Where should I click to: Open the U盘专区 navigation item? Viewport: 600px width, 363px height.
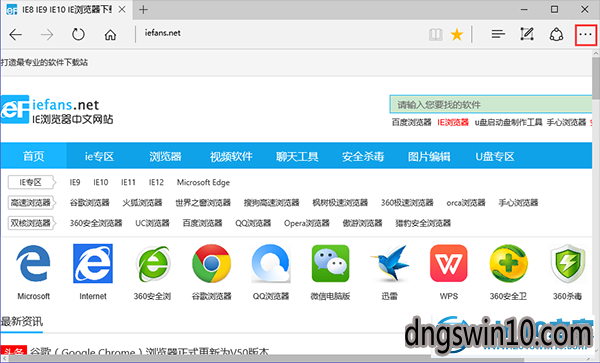click(x=495, y=156)
